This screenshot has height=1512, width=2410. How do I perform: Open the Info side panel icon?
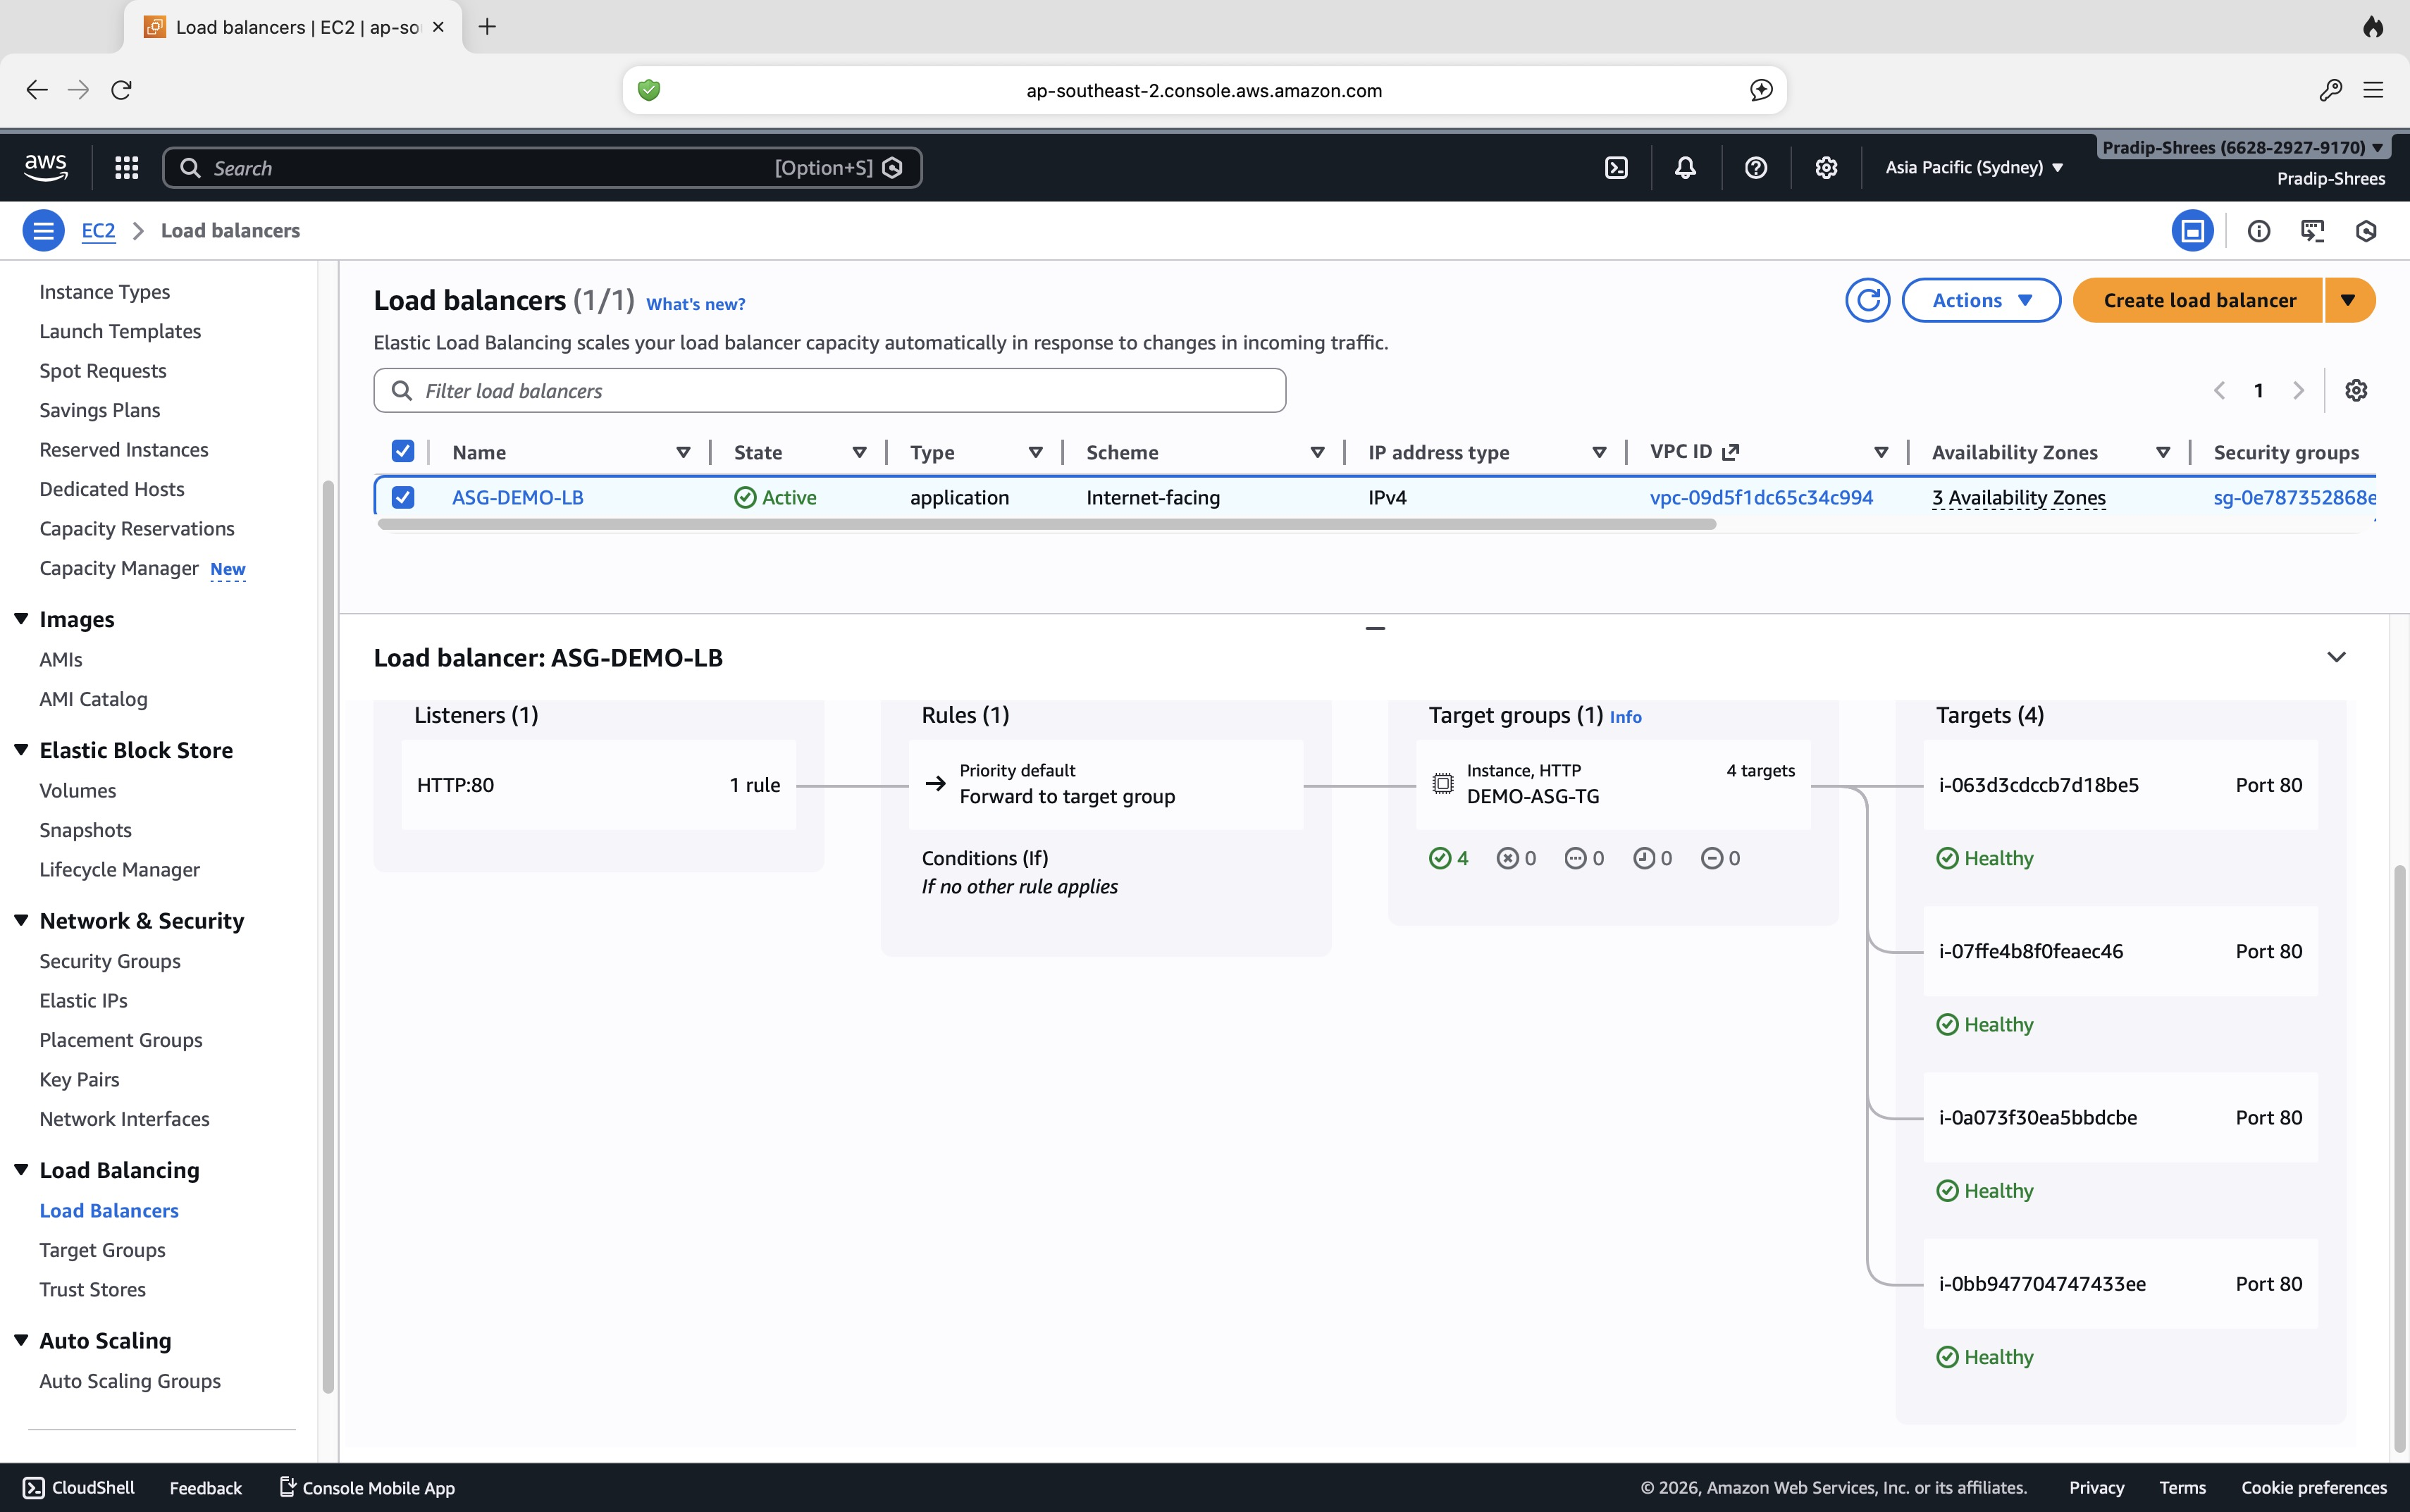coord(2259,230)
